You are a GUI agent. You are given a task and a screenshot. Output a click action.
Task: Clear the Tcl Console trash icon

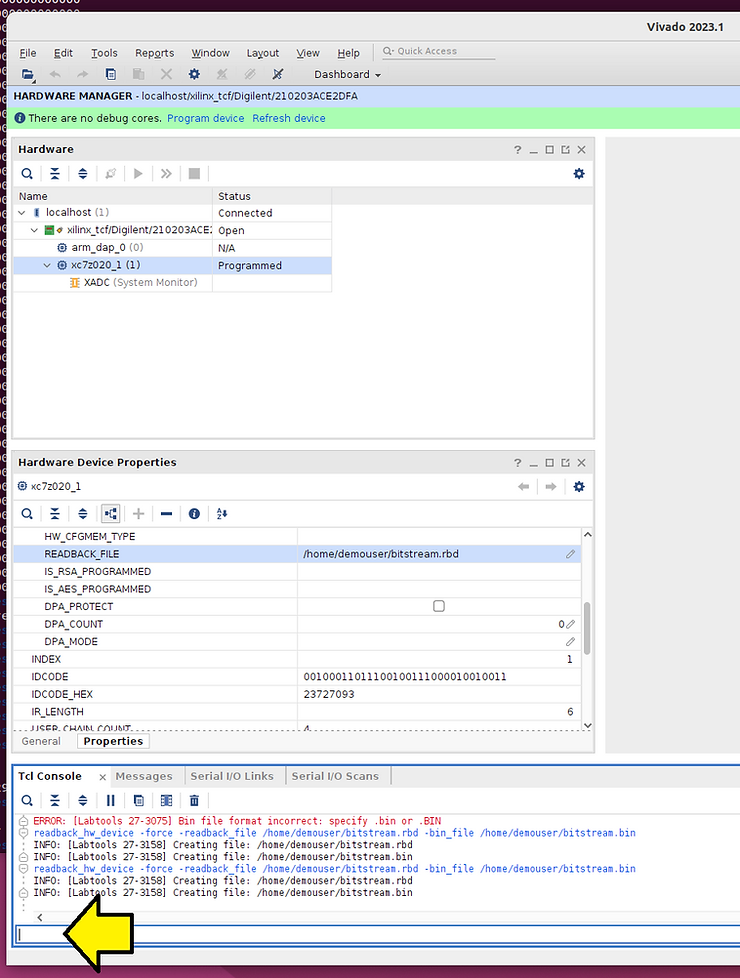[x=194, y=800]
